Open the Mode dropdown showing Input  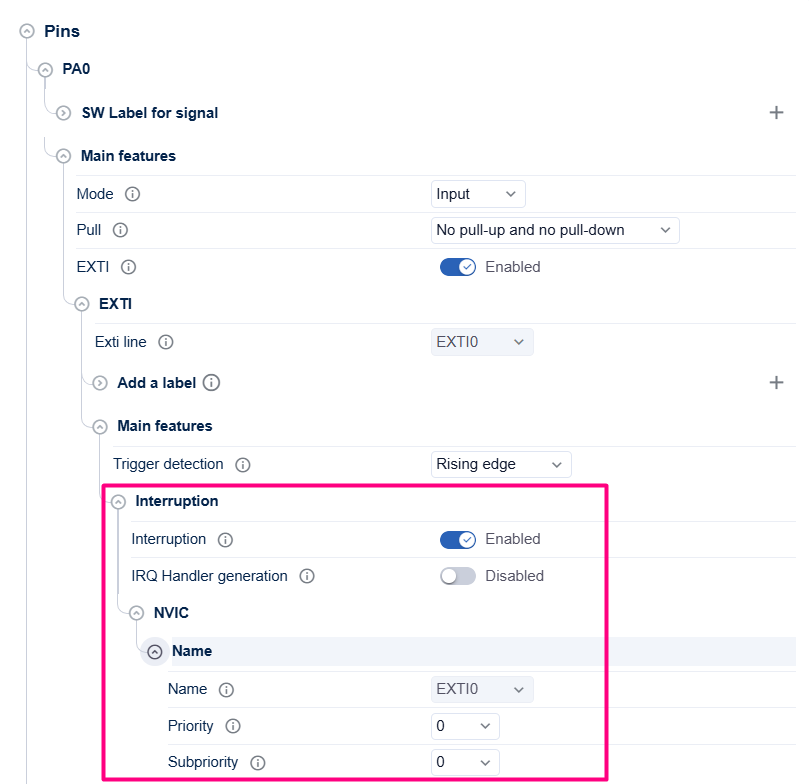pyautogui.click(x=478, y=194)
